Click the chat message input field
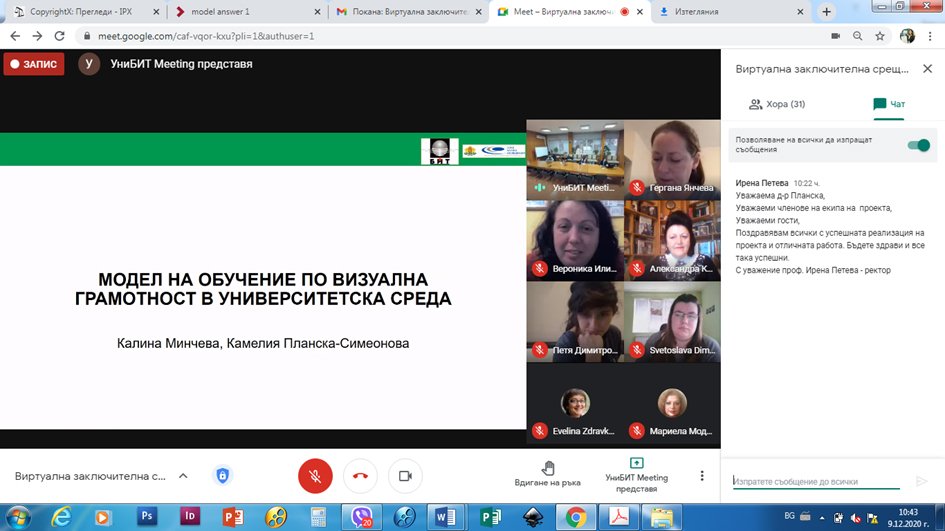 815,481
